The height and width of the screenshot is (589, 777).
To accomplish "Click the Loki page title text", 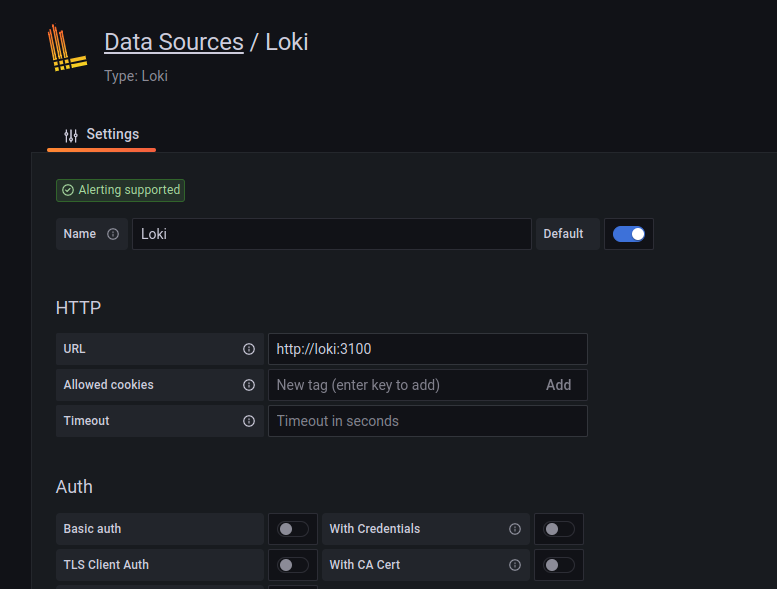I will pos(287,42).
